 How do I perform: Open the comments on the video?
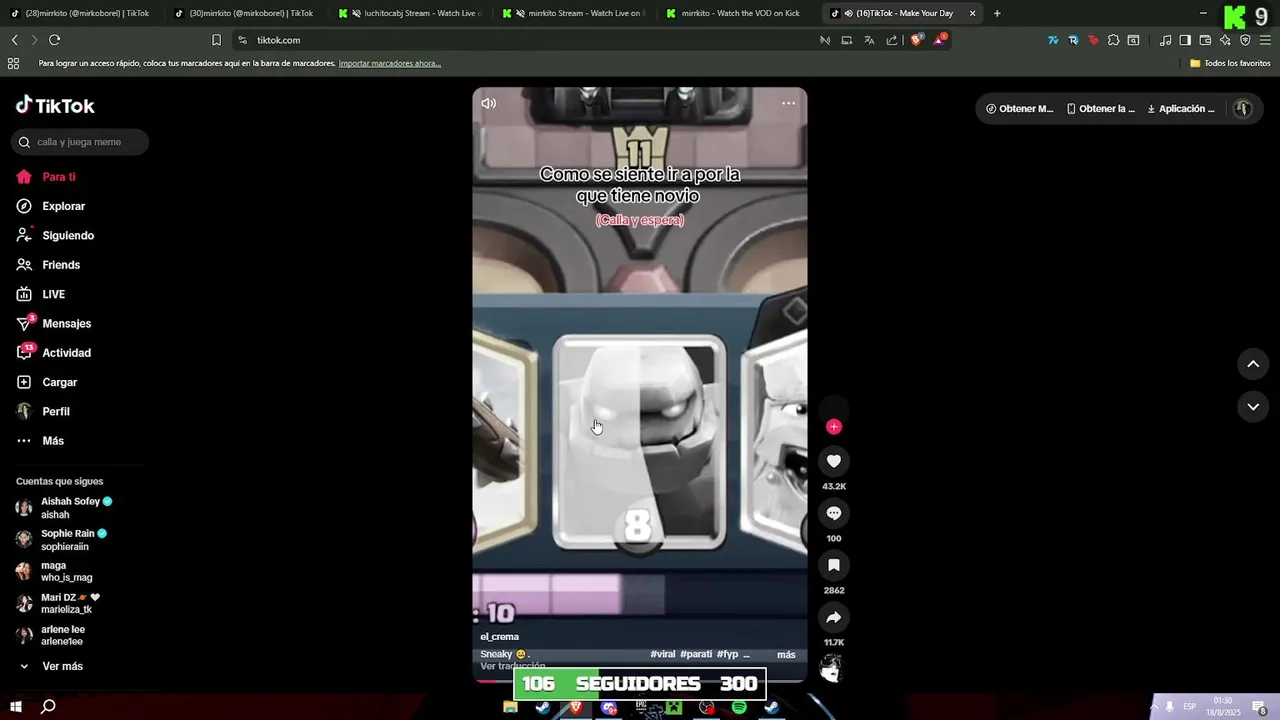pos(834,513)
